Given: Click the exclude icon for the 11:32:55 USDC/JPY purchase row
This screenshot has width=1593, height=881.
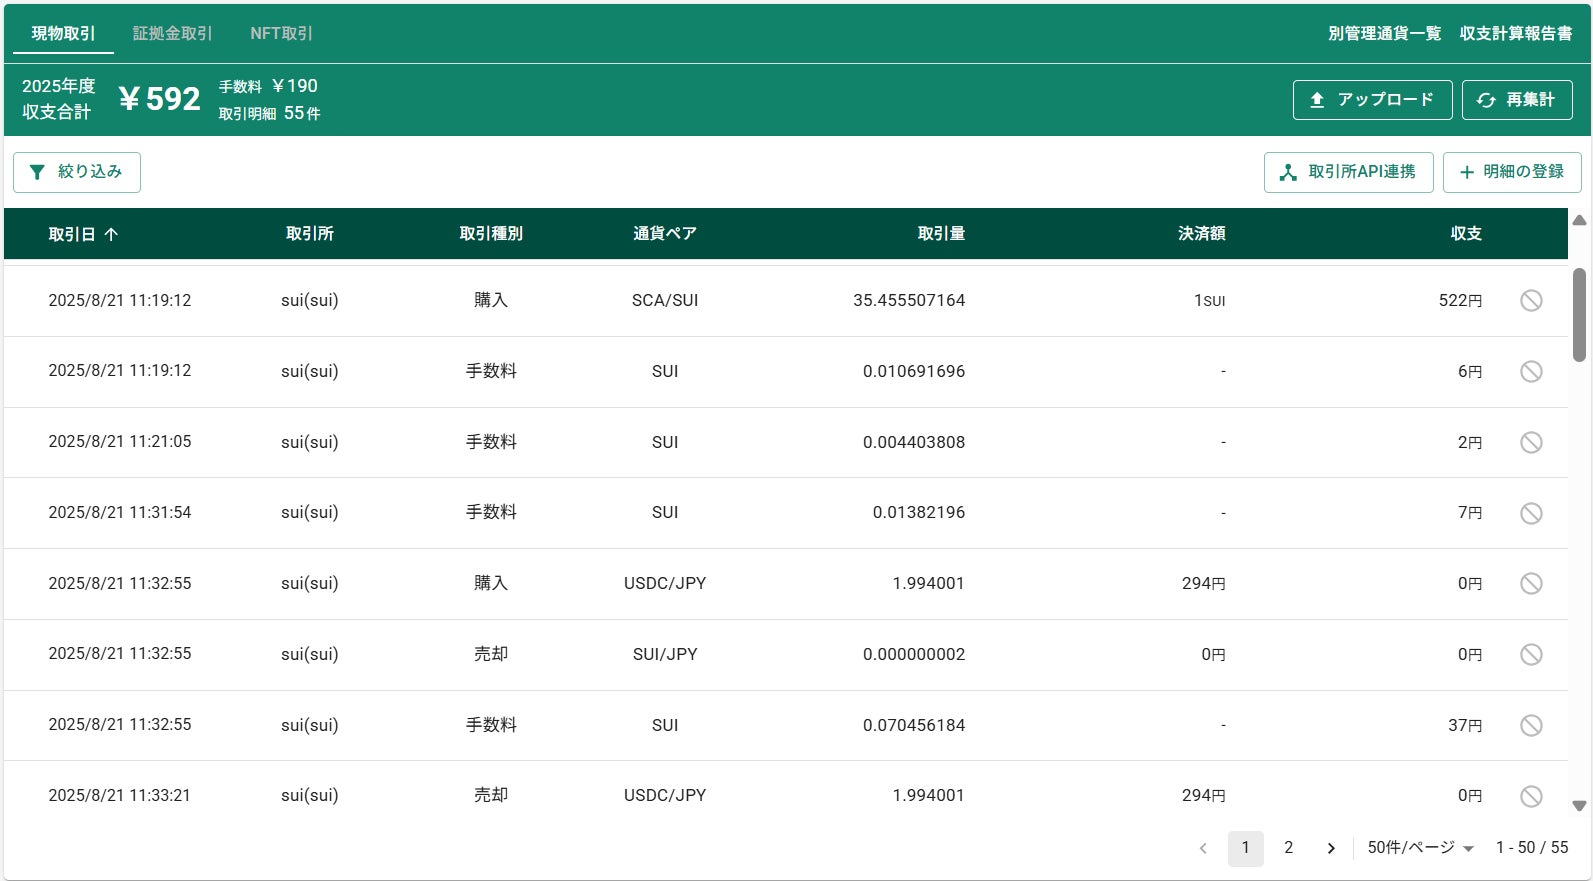Looking at the screenshot, I should 1531,584.
